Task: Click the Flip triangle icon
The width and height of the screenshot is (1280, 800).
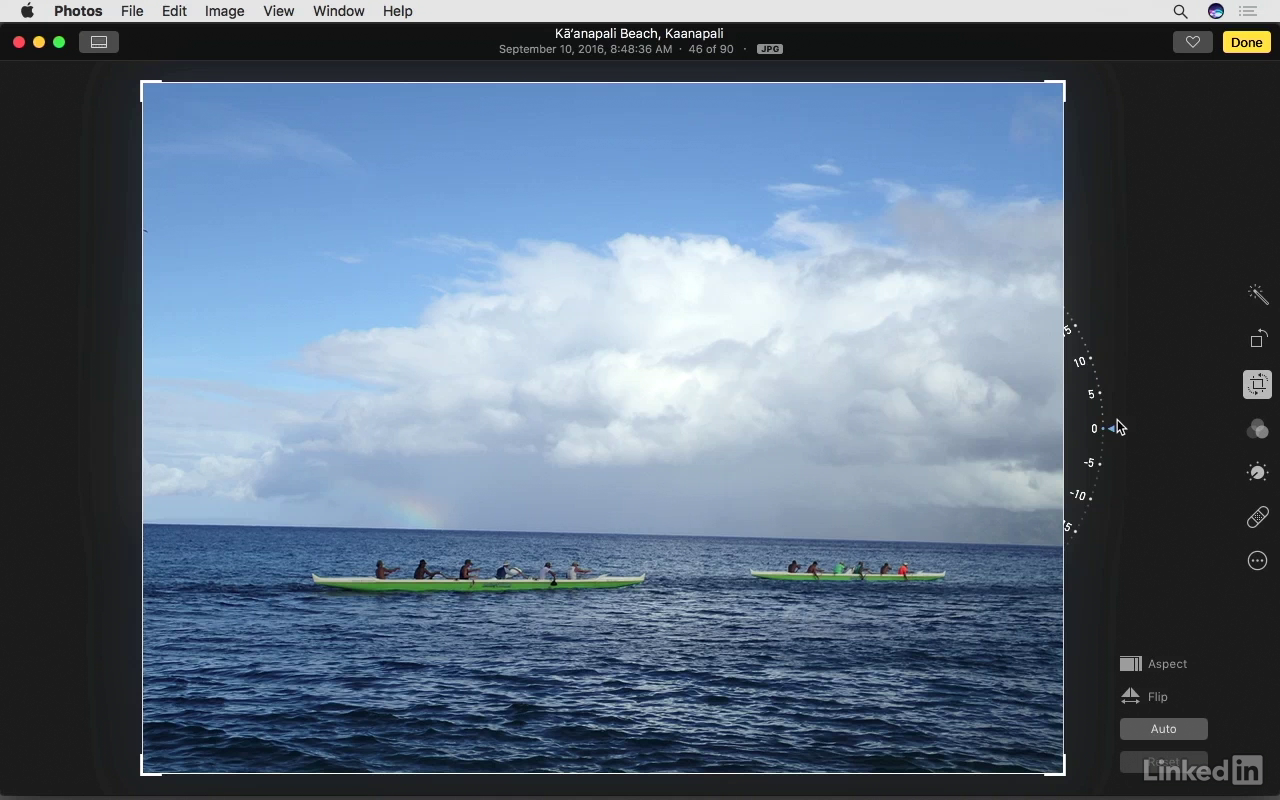Action: tap(1130, 696)
